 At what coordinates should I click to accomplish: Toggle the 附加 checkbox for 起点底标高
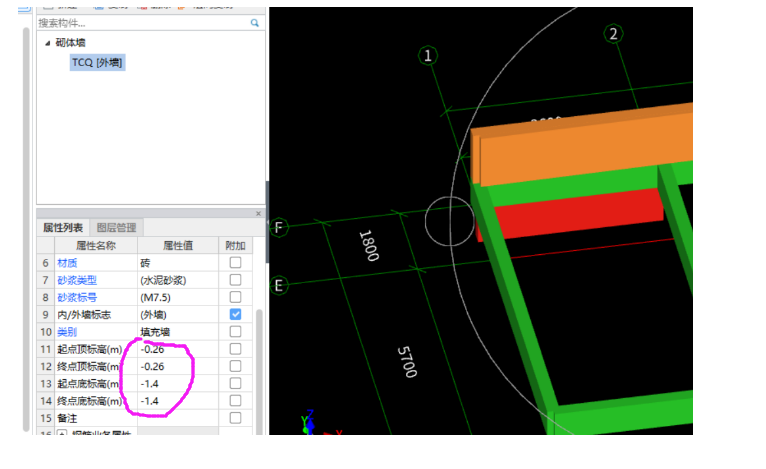point(235,383)
